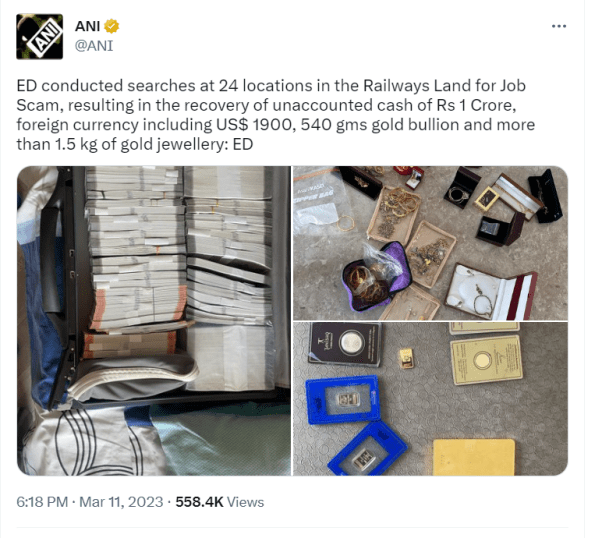This screenshot has width=602, height=538.
Task: Open the suitcase cash stacks photo
Action: pyautogui.click(x=154, y=321)
